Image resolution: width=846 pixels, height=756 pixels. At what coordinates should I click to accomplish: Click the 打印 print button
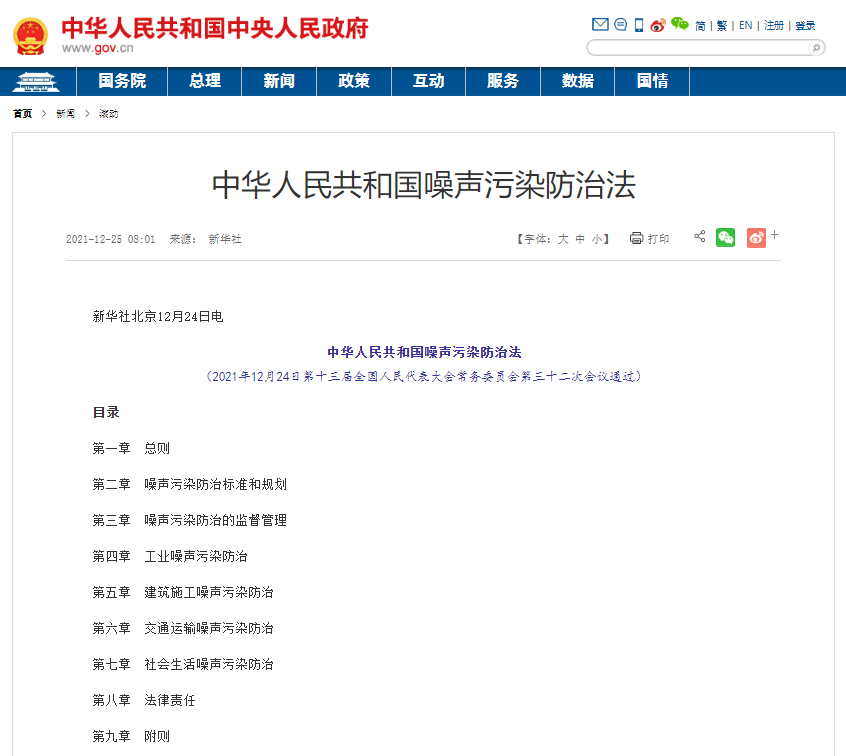[650, 239]
